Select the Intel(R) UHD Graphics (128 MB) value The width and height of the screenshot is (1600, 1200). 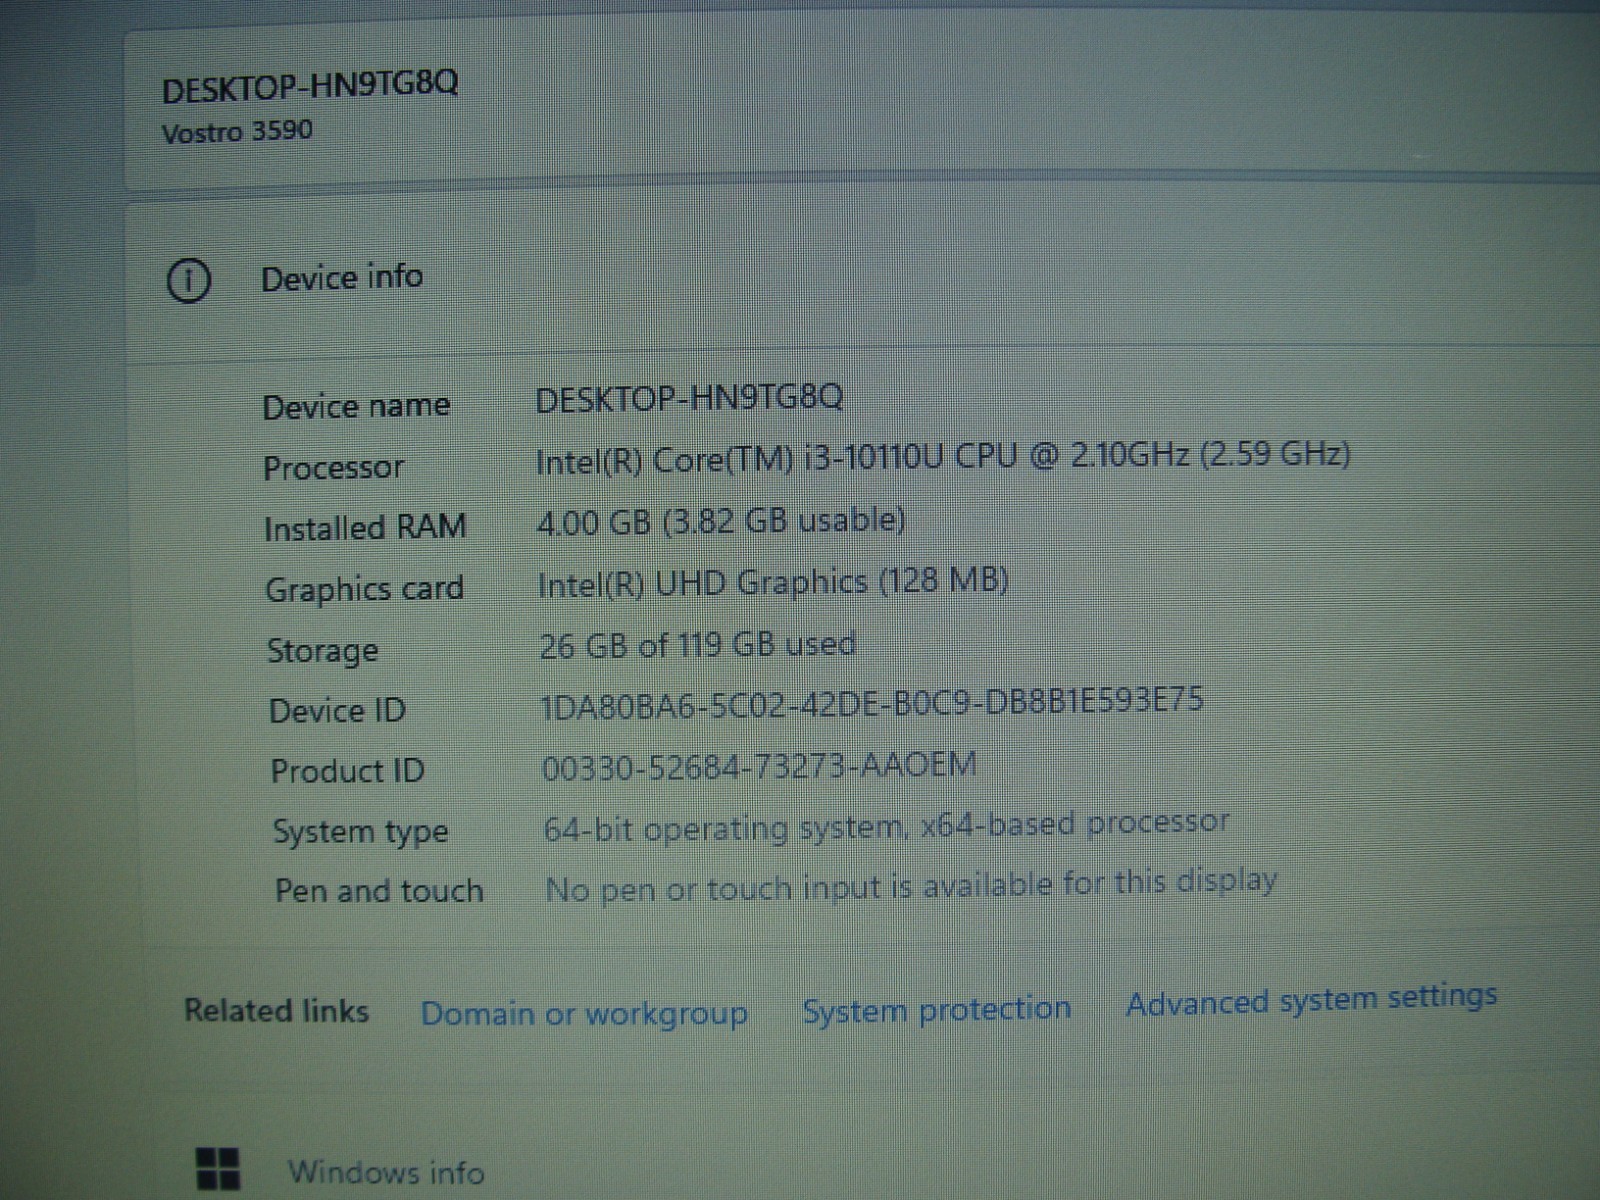click(x=773, y=582)
